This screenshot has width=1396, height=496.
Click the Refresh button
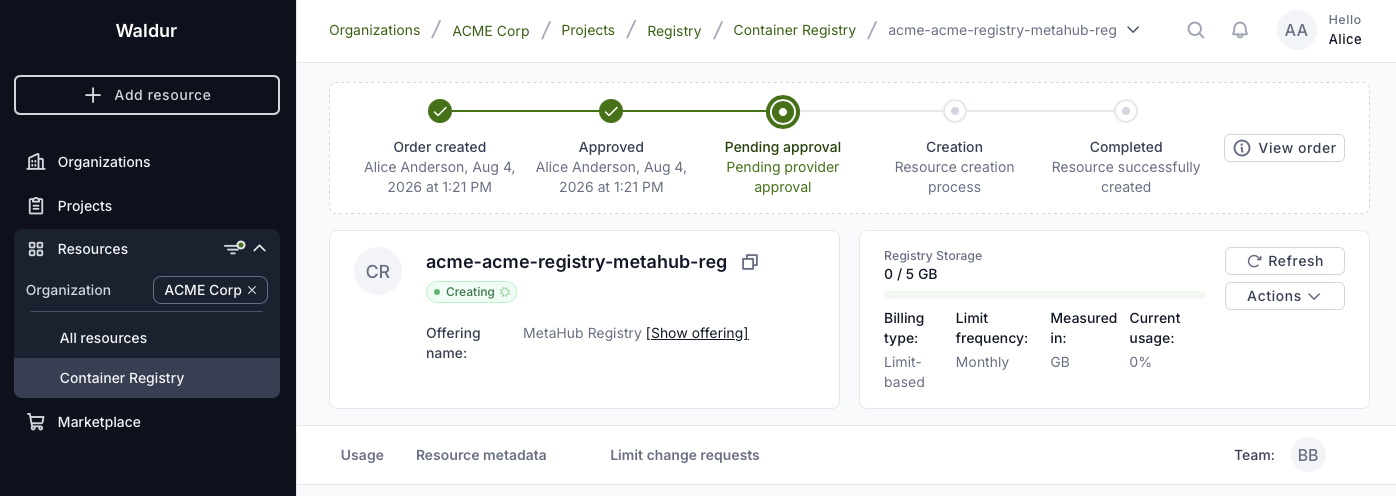pyautogui.click(x=1284, y=261)
